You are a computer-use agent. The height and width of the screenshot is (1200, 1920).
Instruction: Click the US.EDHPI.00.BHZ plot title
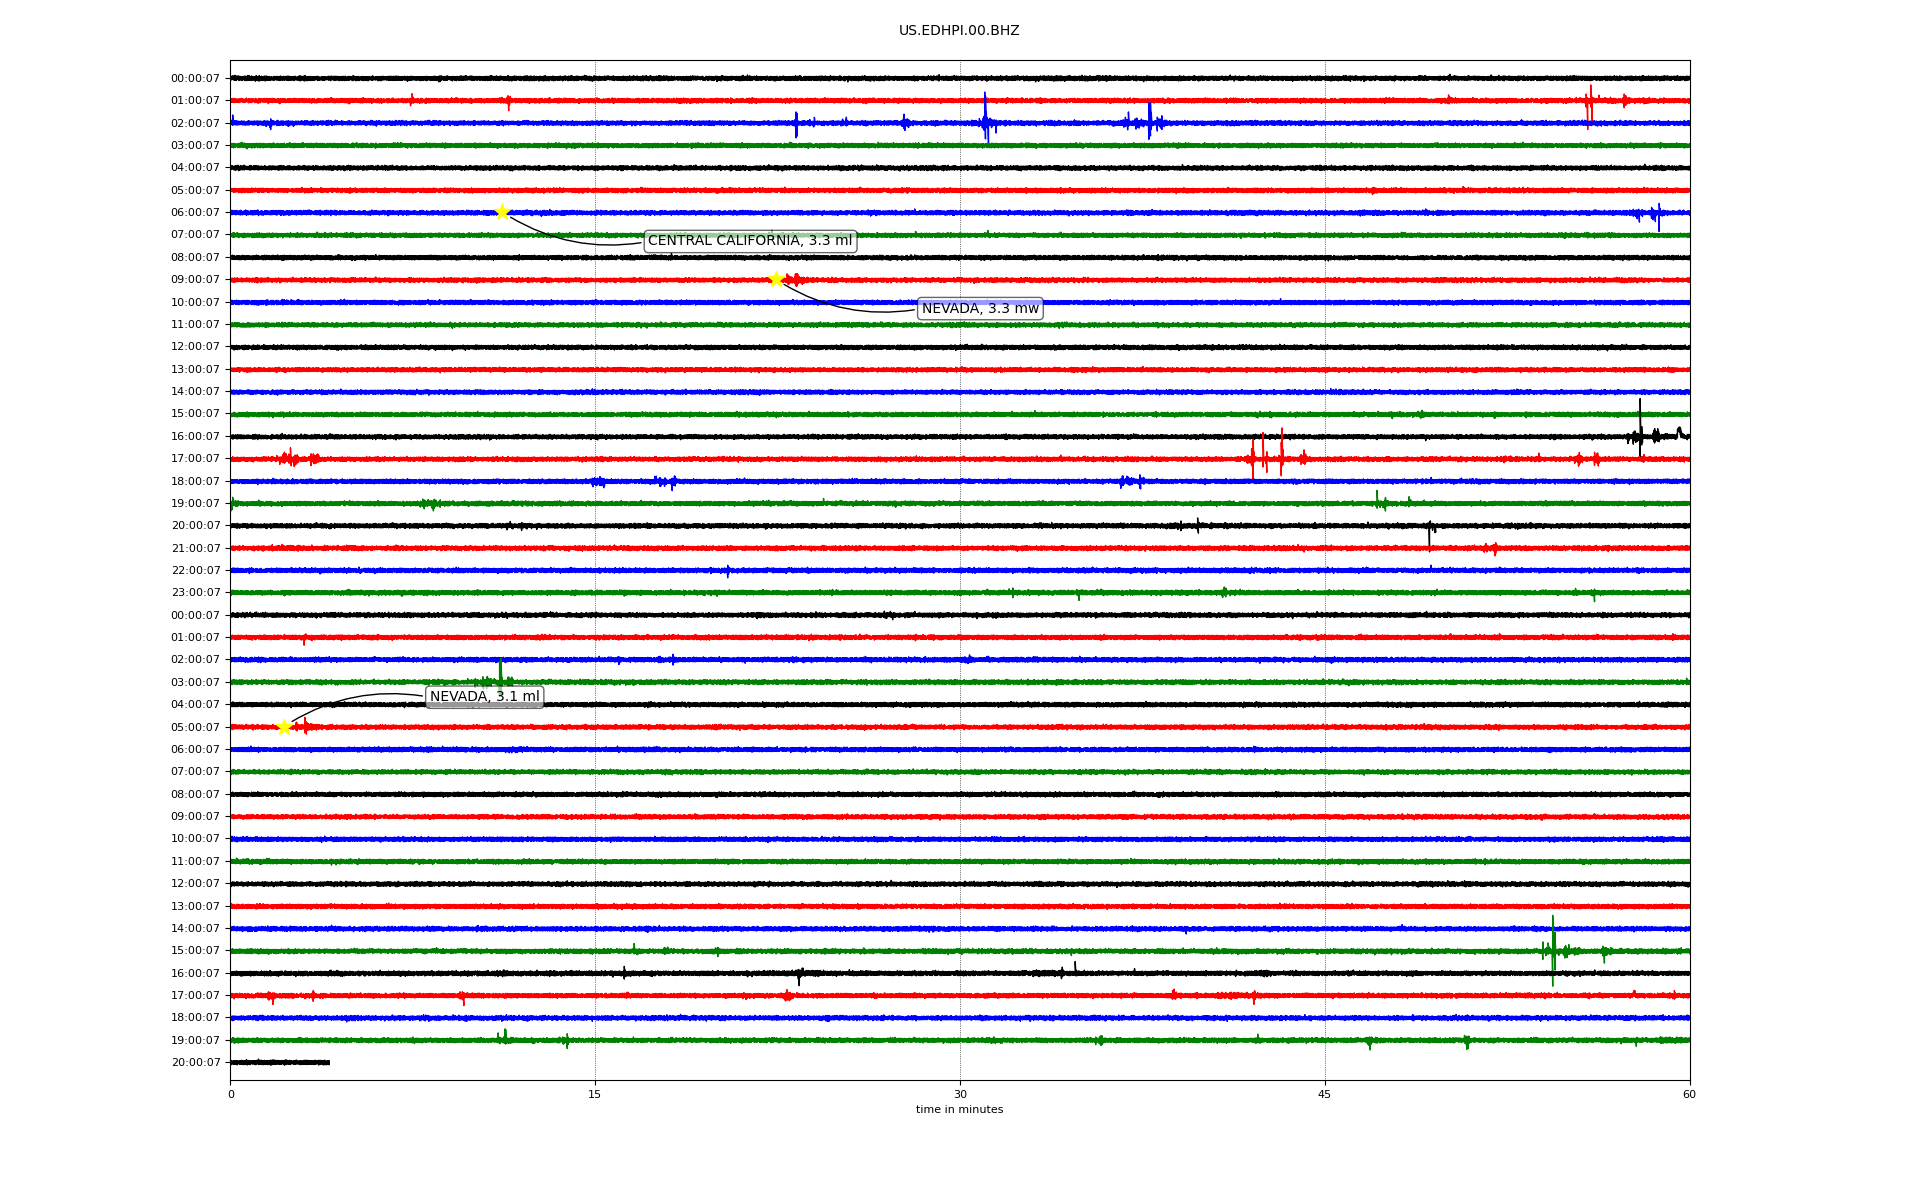tap(959, 31)
